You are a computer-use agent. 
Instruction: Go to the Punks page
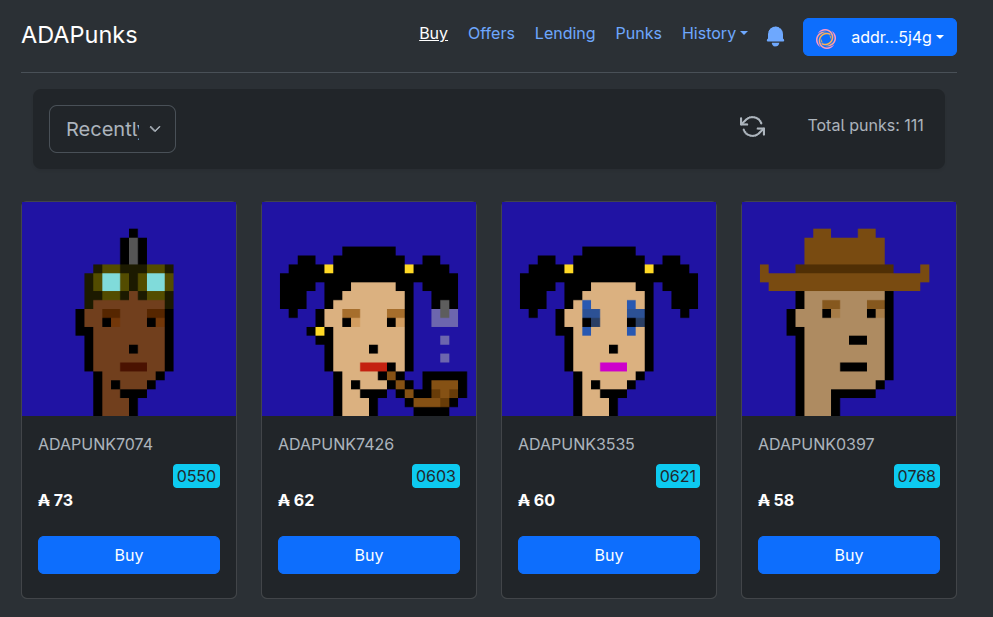638,33
